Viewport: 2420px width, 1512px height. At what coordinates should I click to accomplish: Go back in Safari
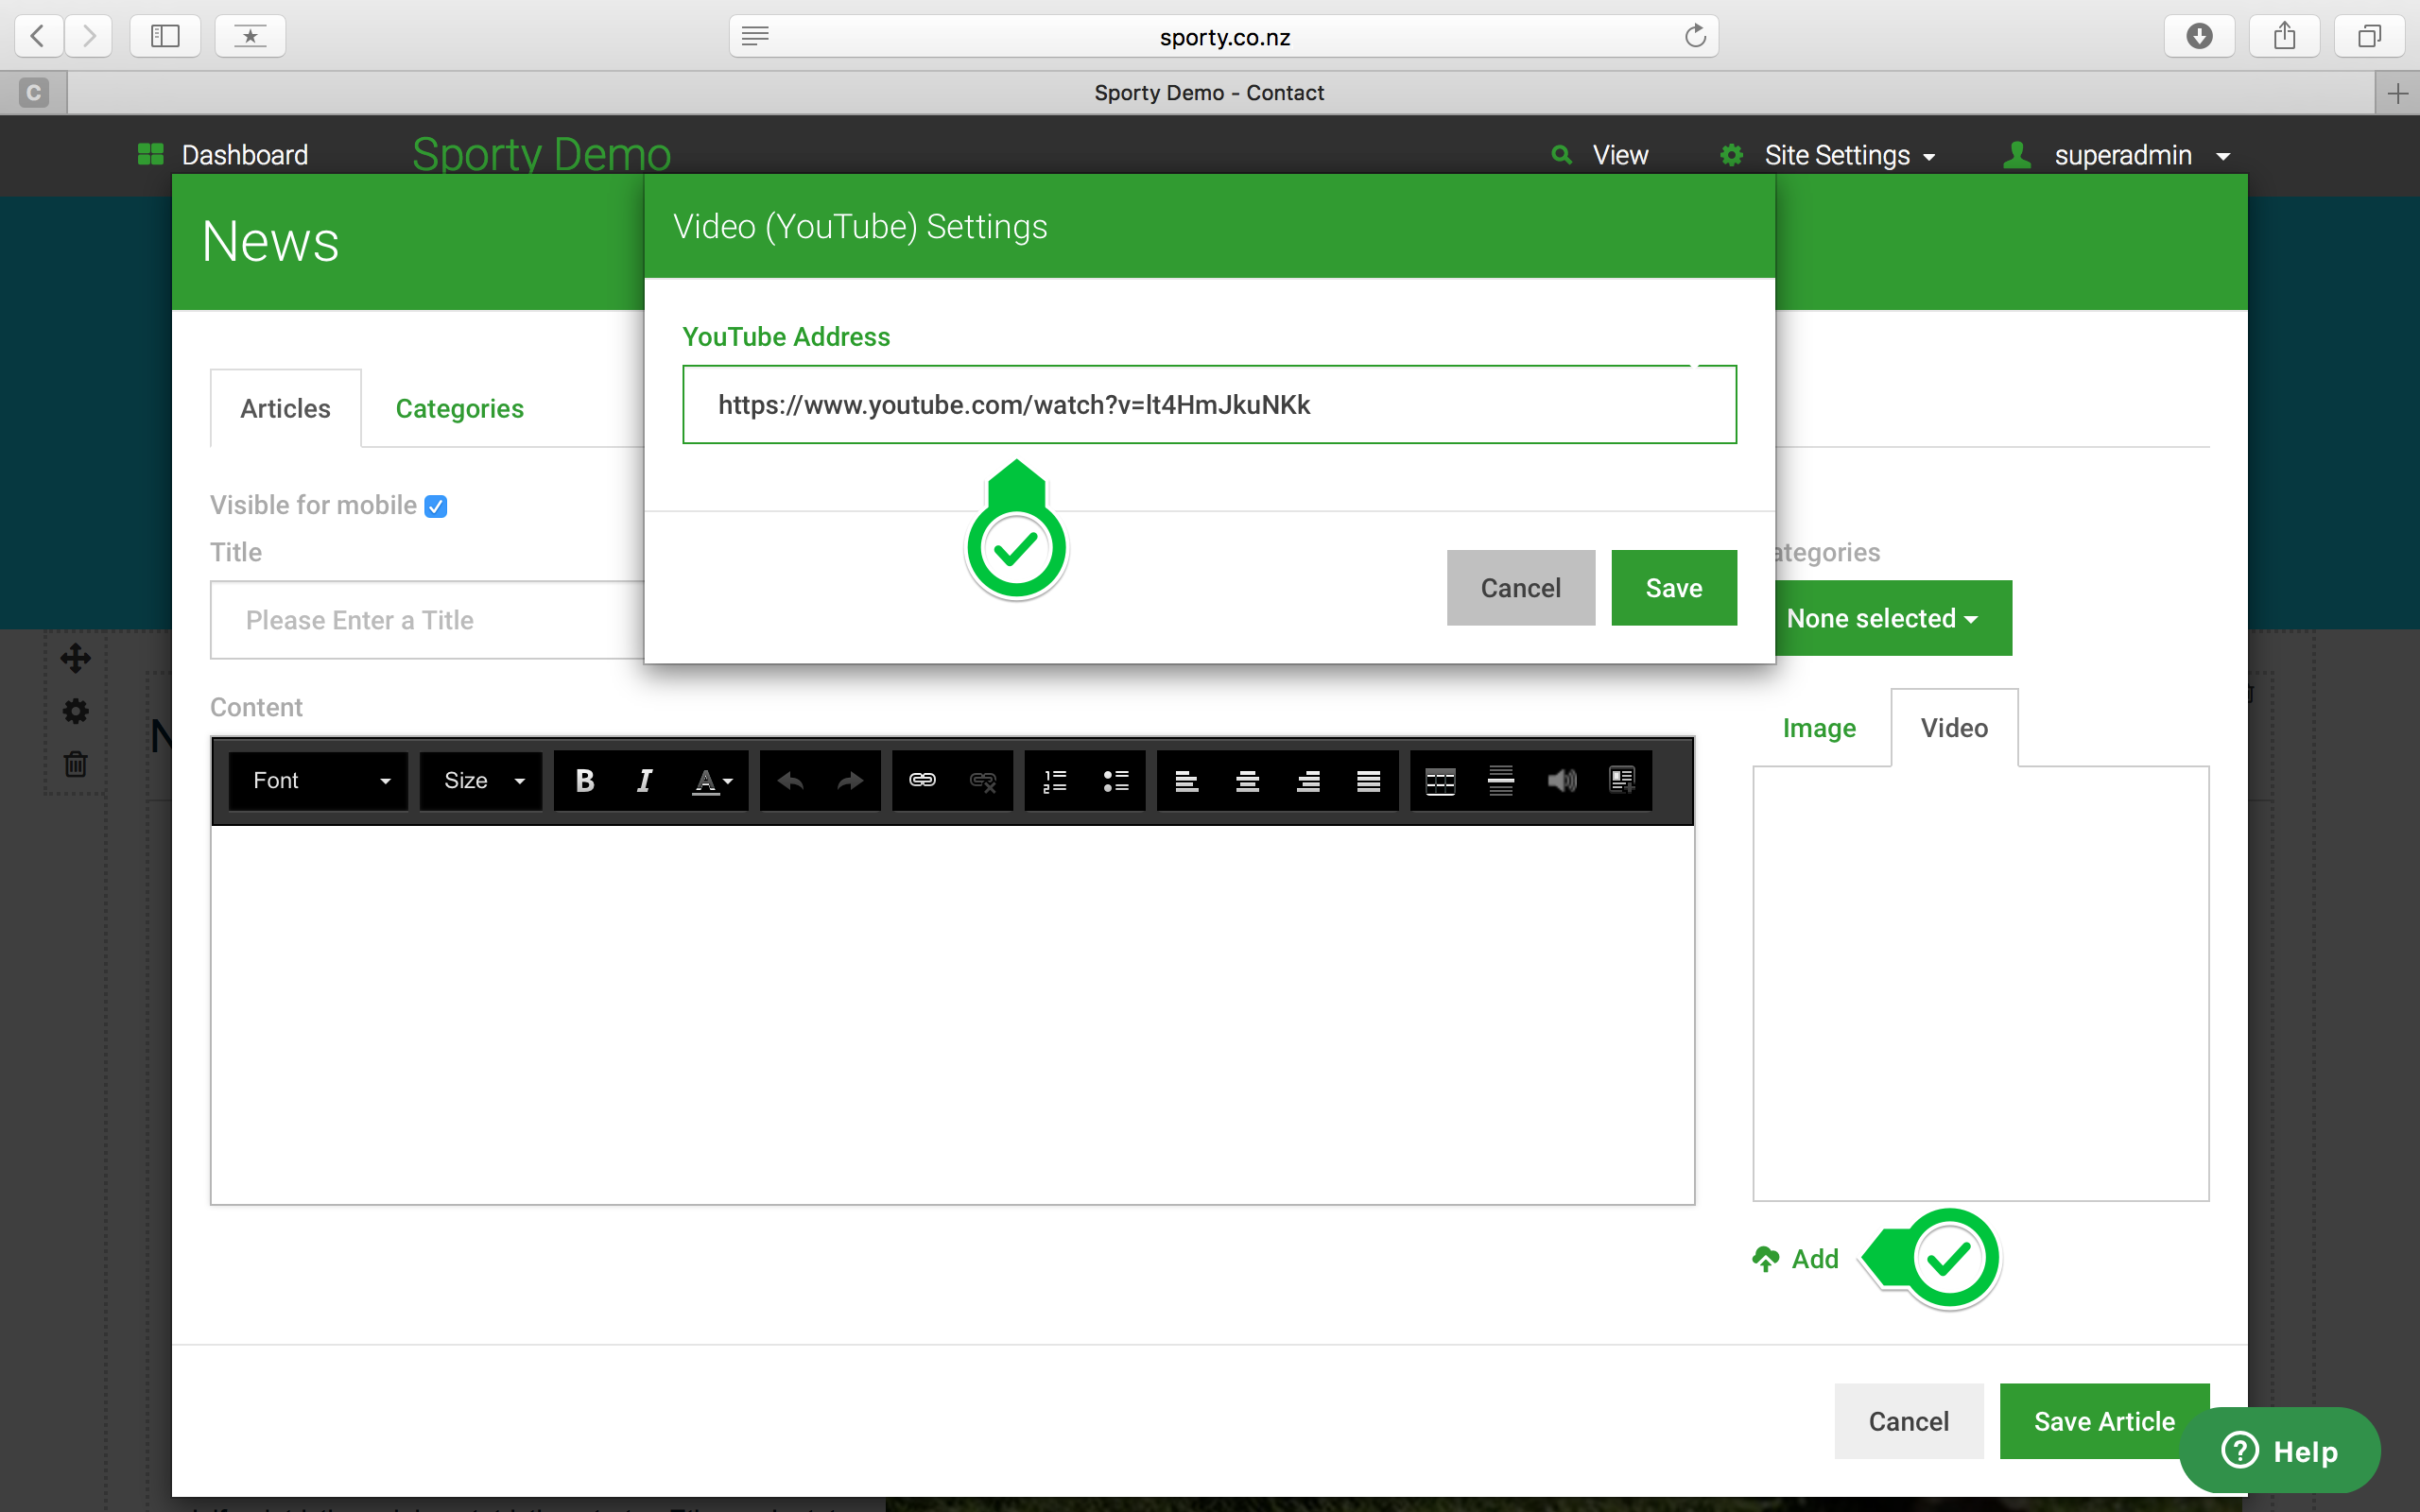click(x=38, y=36)
